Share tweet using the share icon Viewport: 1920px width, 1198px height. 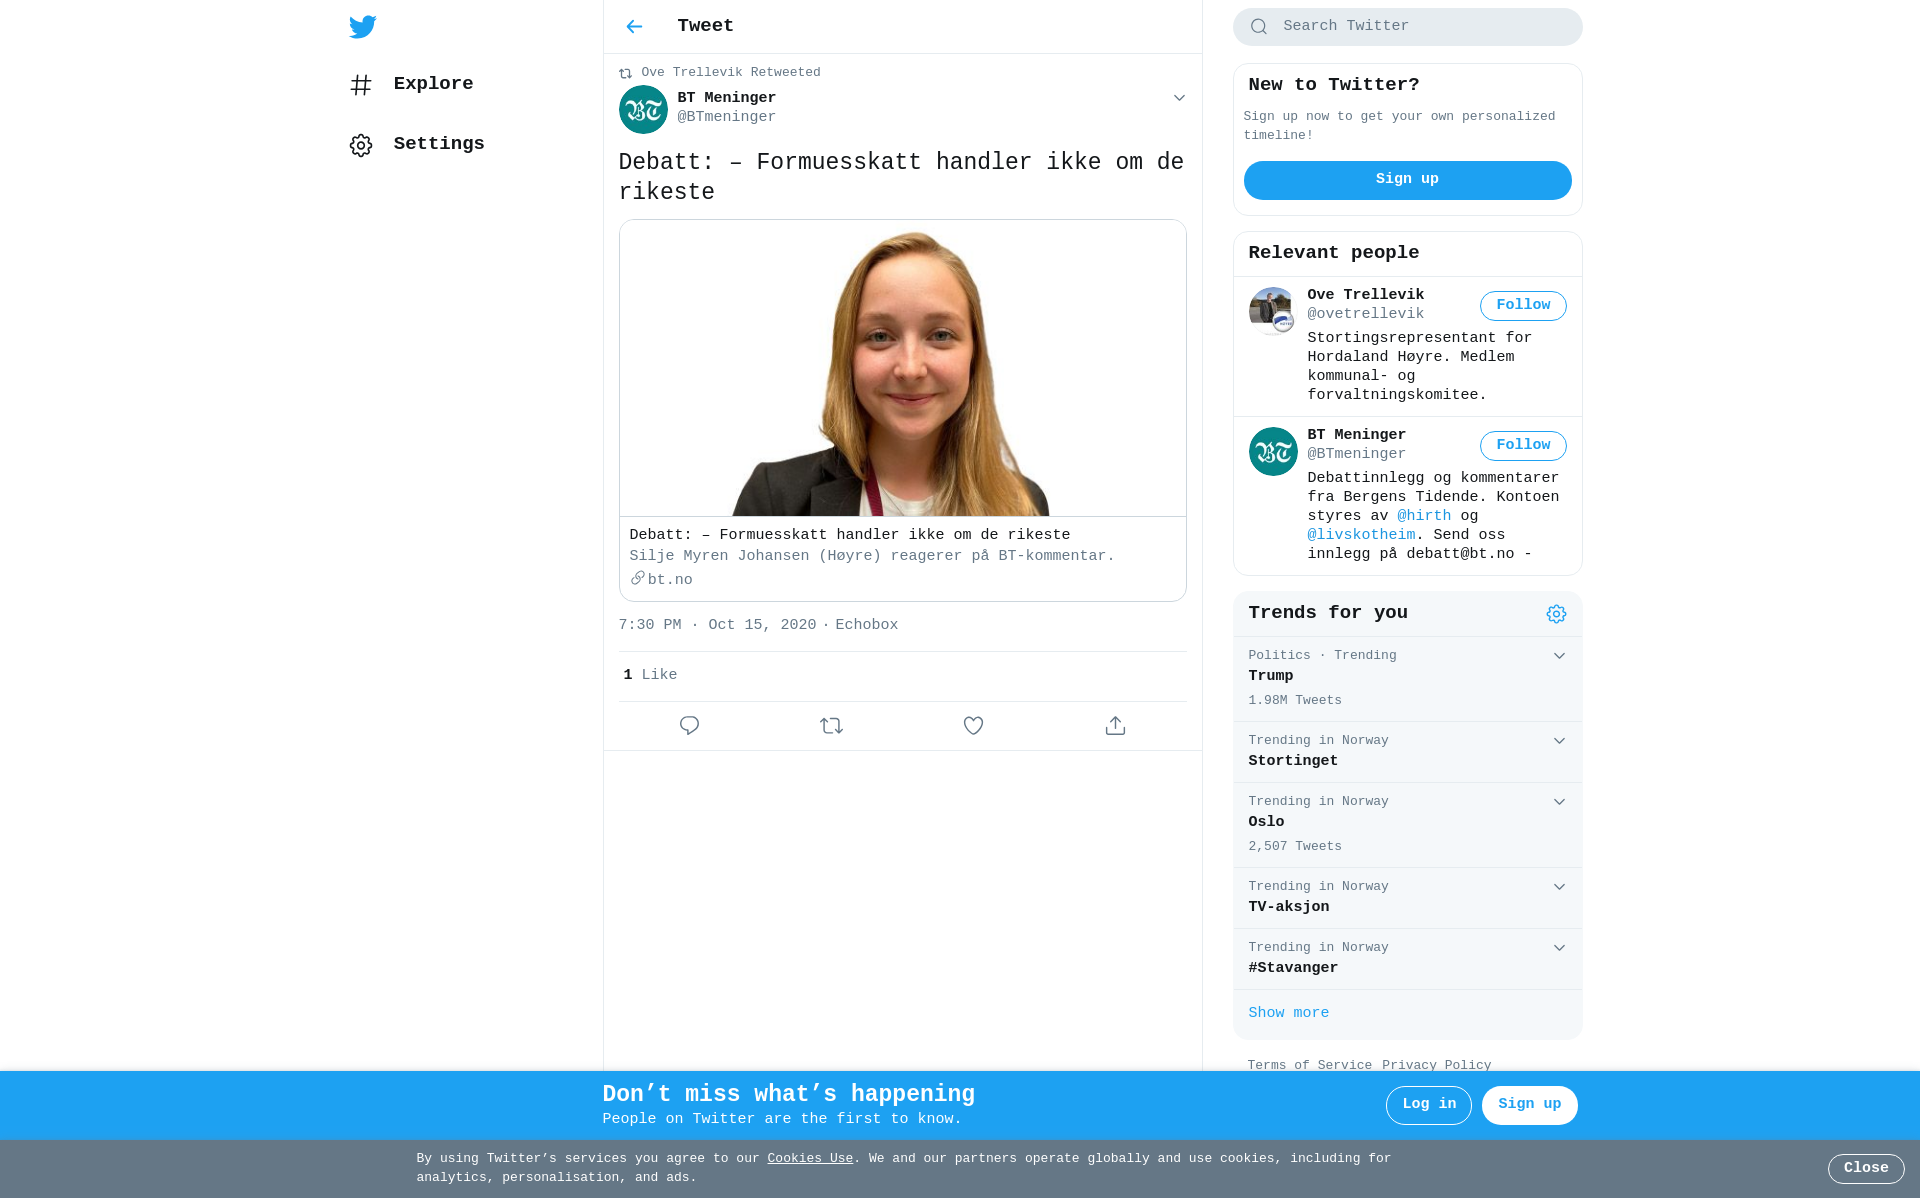coord(1115,726)
